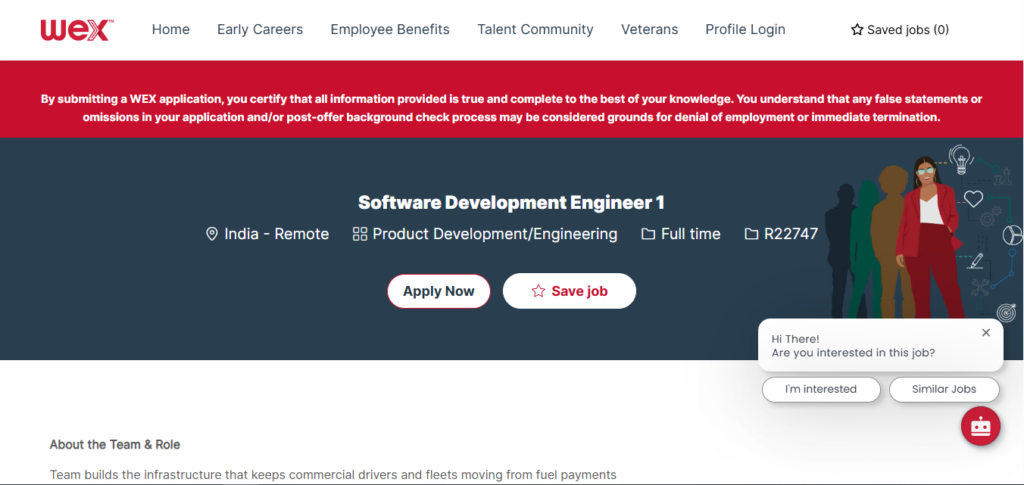Go to Early Careers page

tap(260, 29)
